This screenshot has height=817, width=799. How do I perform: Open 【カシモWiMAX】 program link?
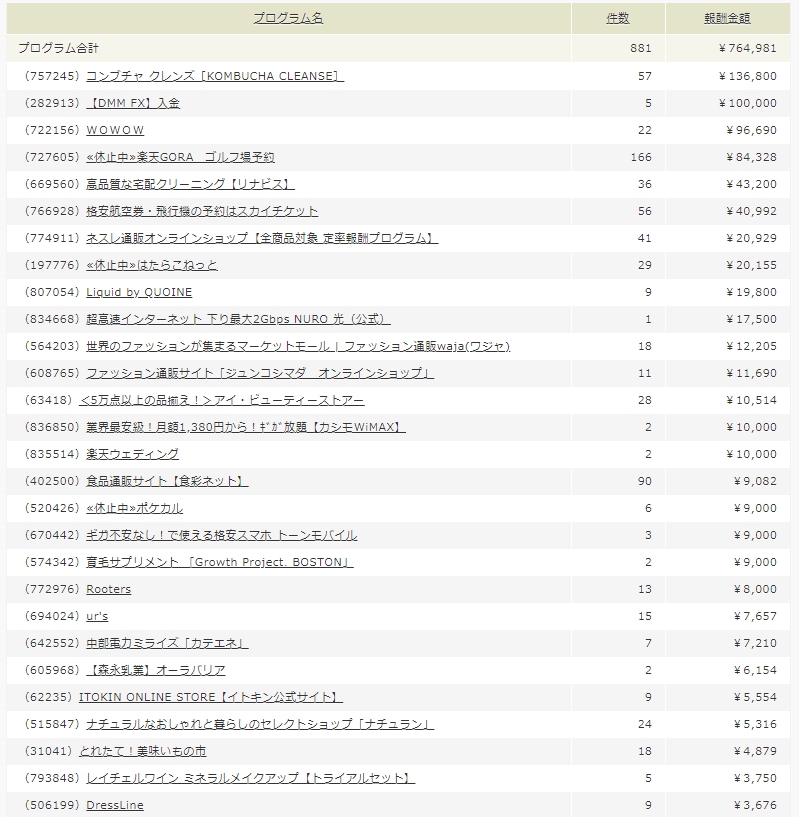tap(245, 428)
